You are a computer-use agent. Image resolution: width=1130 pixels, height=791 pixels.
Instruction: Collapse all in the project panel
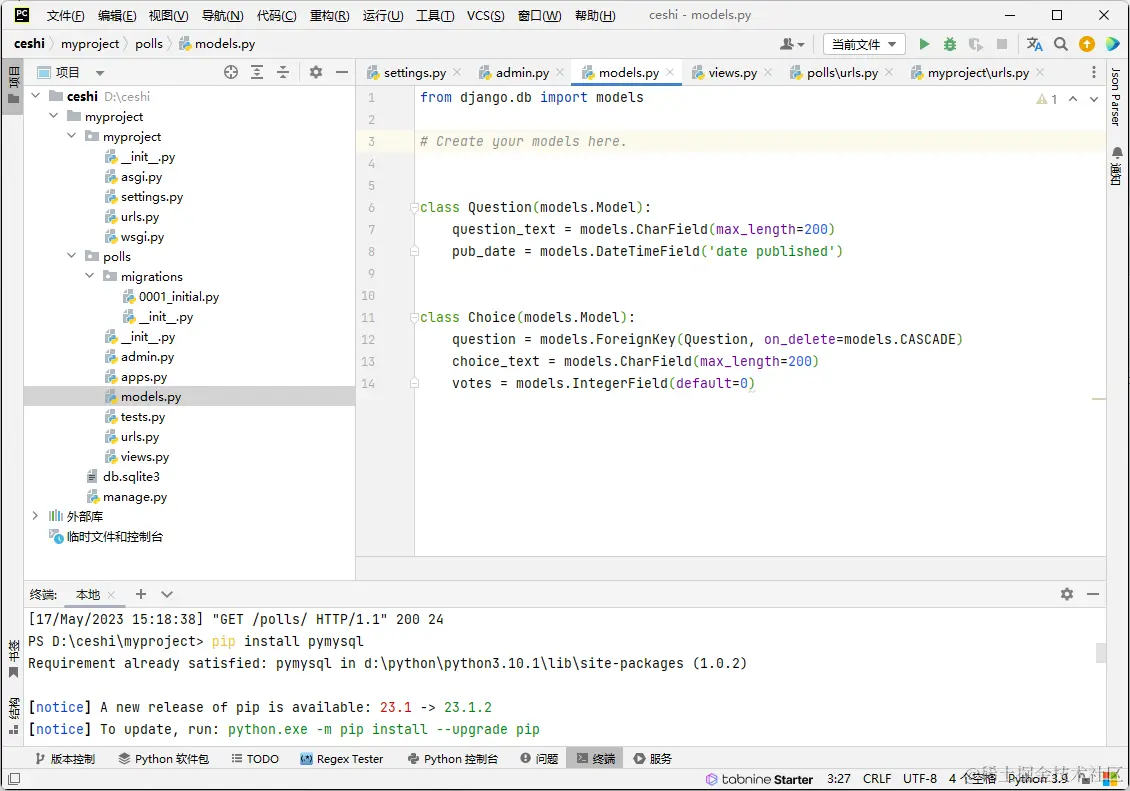pyautogui.click(x=283, y=72)
